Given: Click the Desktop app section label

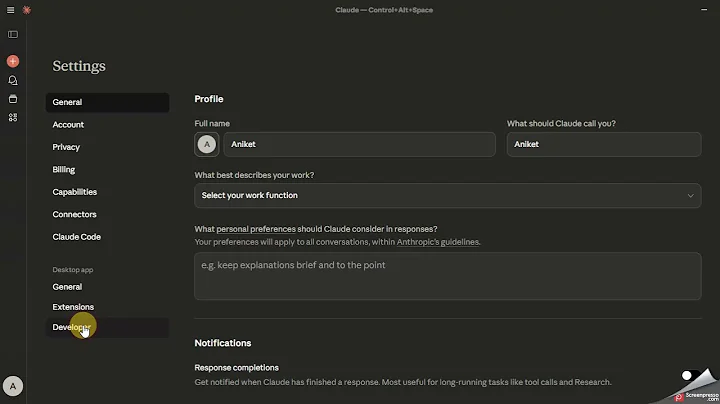Looking at the screenshot, I should pos(73,269).
